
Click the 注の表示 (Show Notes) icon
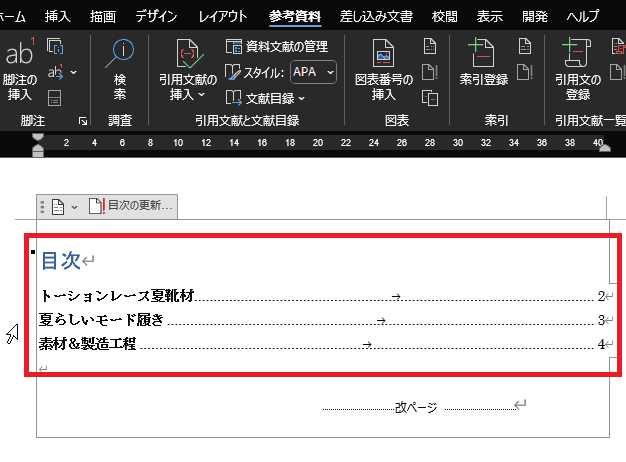tap(55, 98)
